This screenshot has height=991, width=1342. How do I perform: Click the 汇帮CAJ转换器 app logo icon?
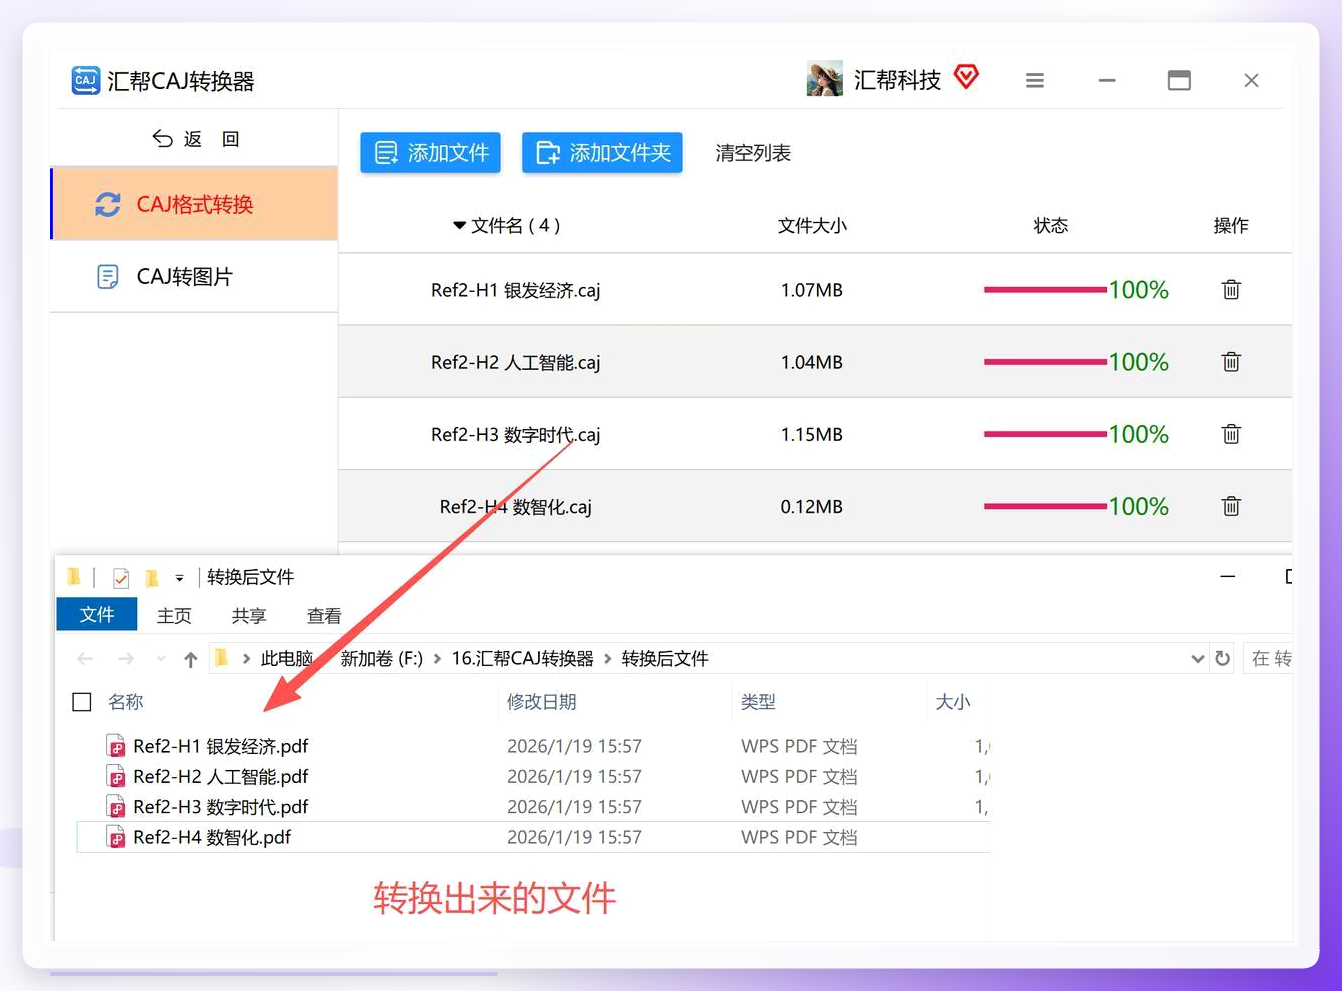(86, 80)
